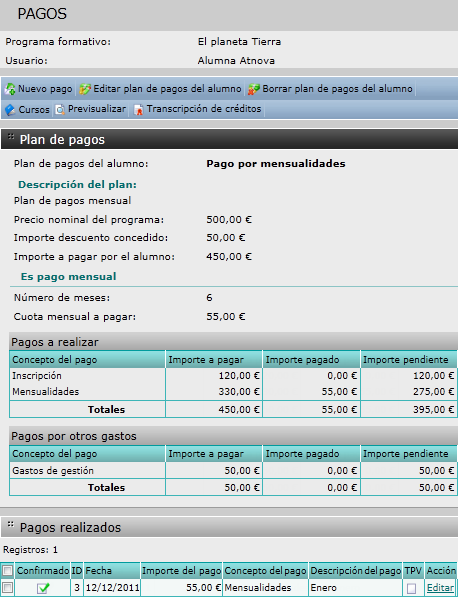The width and height of the screenshot is (458, 597).
Task: Toggle the green Confirmado checkmark for payment 3
Action: click(43, 588)
